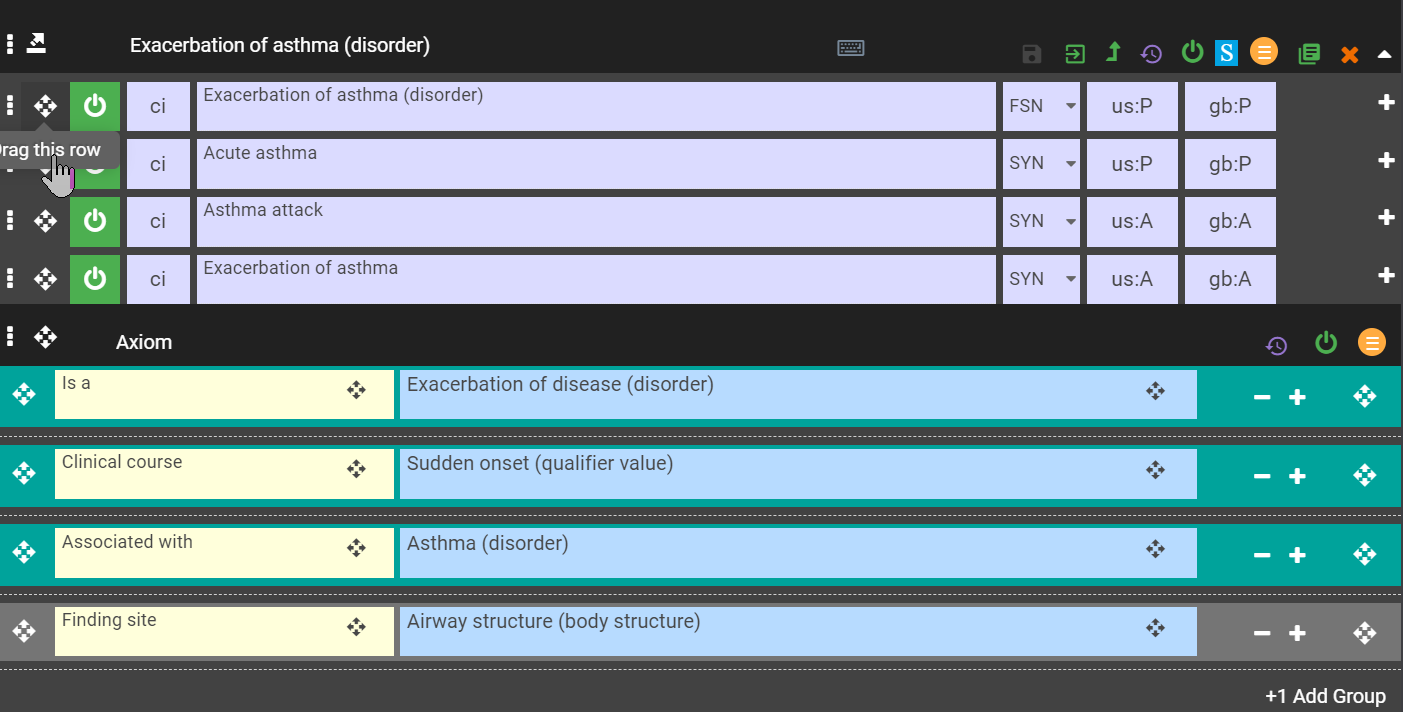Open the three-dot menu of Exacerbation of asthma synonym row
The width and height of the screenshot is (1403, 712).
click(x=10, y=279)
